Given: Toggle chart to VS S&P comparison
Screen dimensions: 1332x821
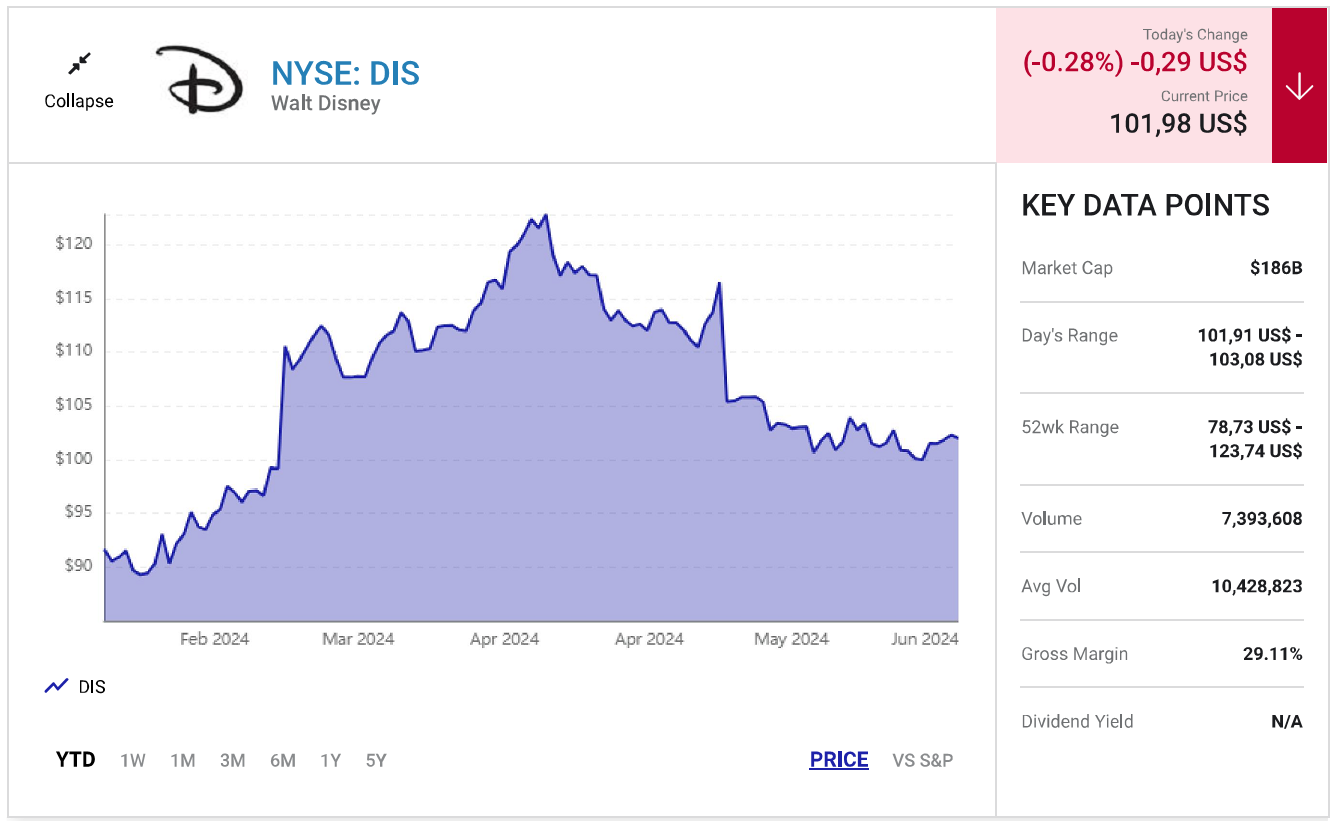Looking at the screenshot, I should 922,760.
